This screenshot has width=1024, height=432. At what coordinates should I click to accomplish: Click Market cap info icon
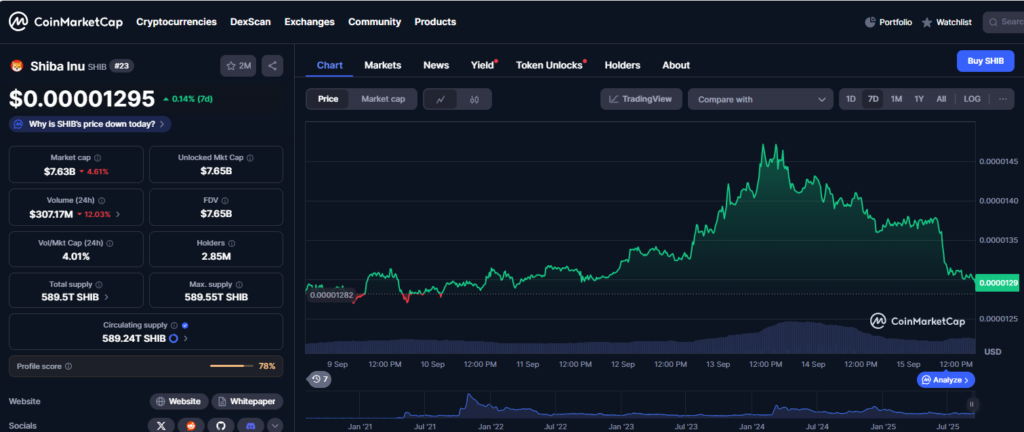coord(98,158)
